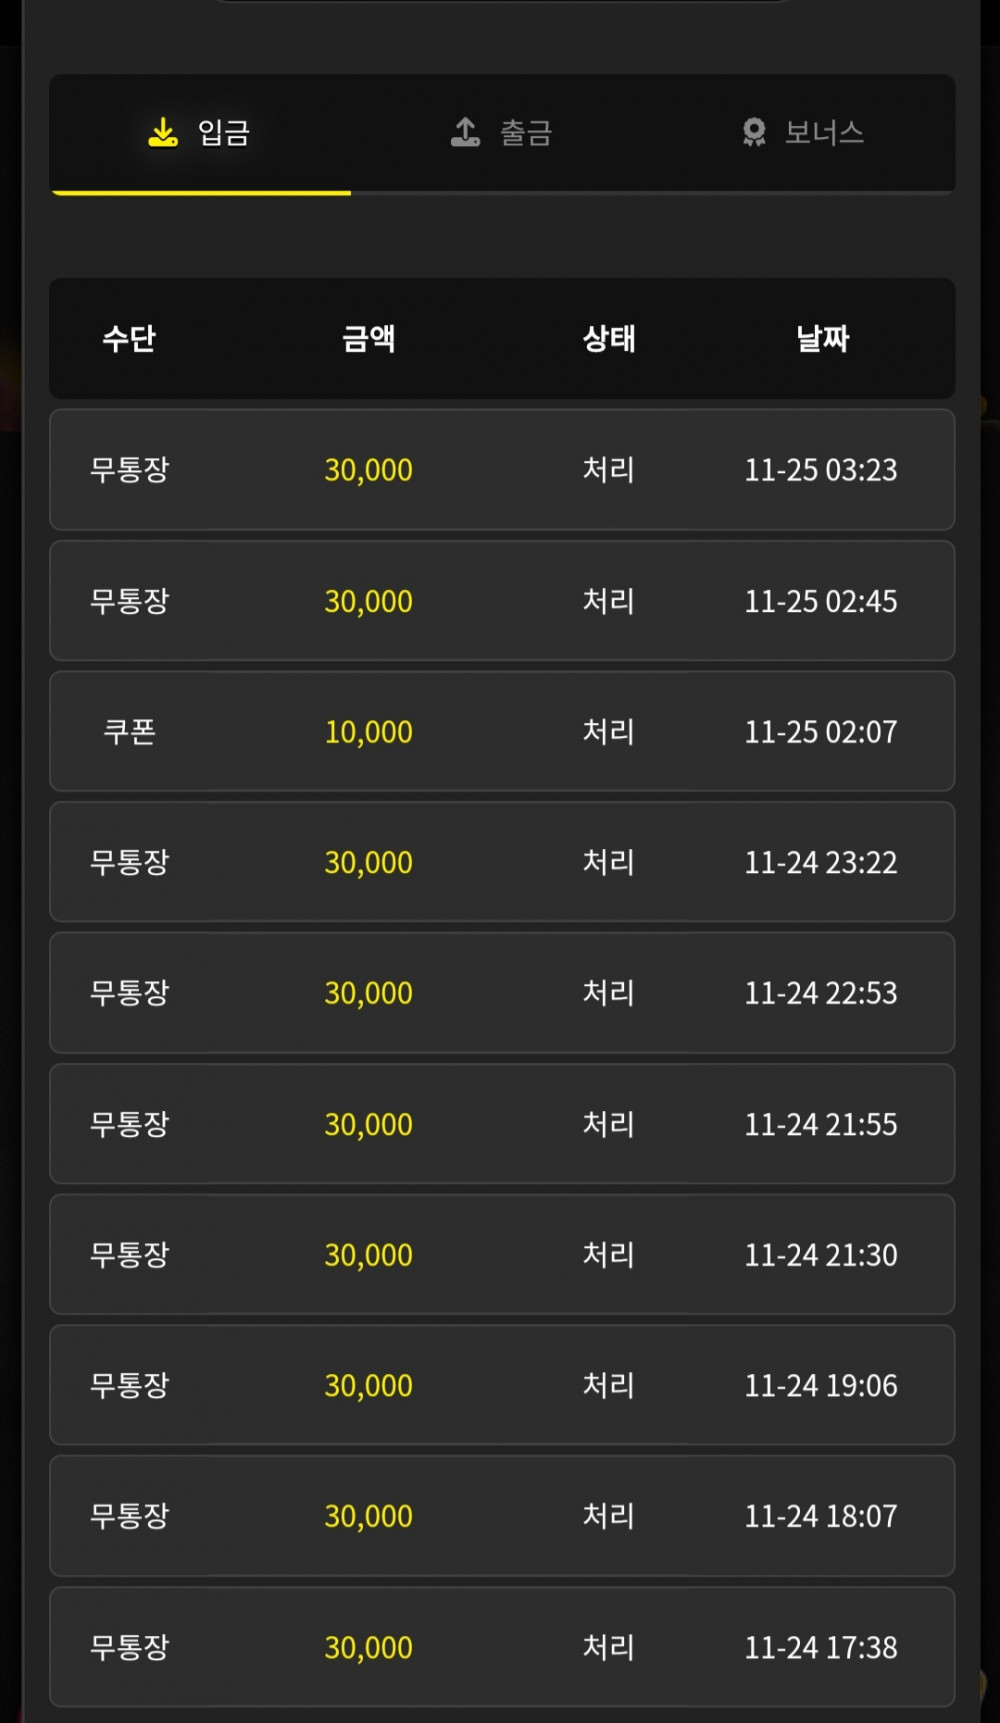Click the 금액 column header
The height and width of the screenshot is (1723, 1000).
pos(369,338)
